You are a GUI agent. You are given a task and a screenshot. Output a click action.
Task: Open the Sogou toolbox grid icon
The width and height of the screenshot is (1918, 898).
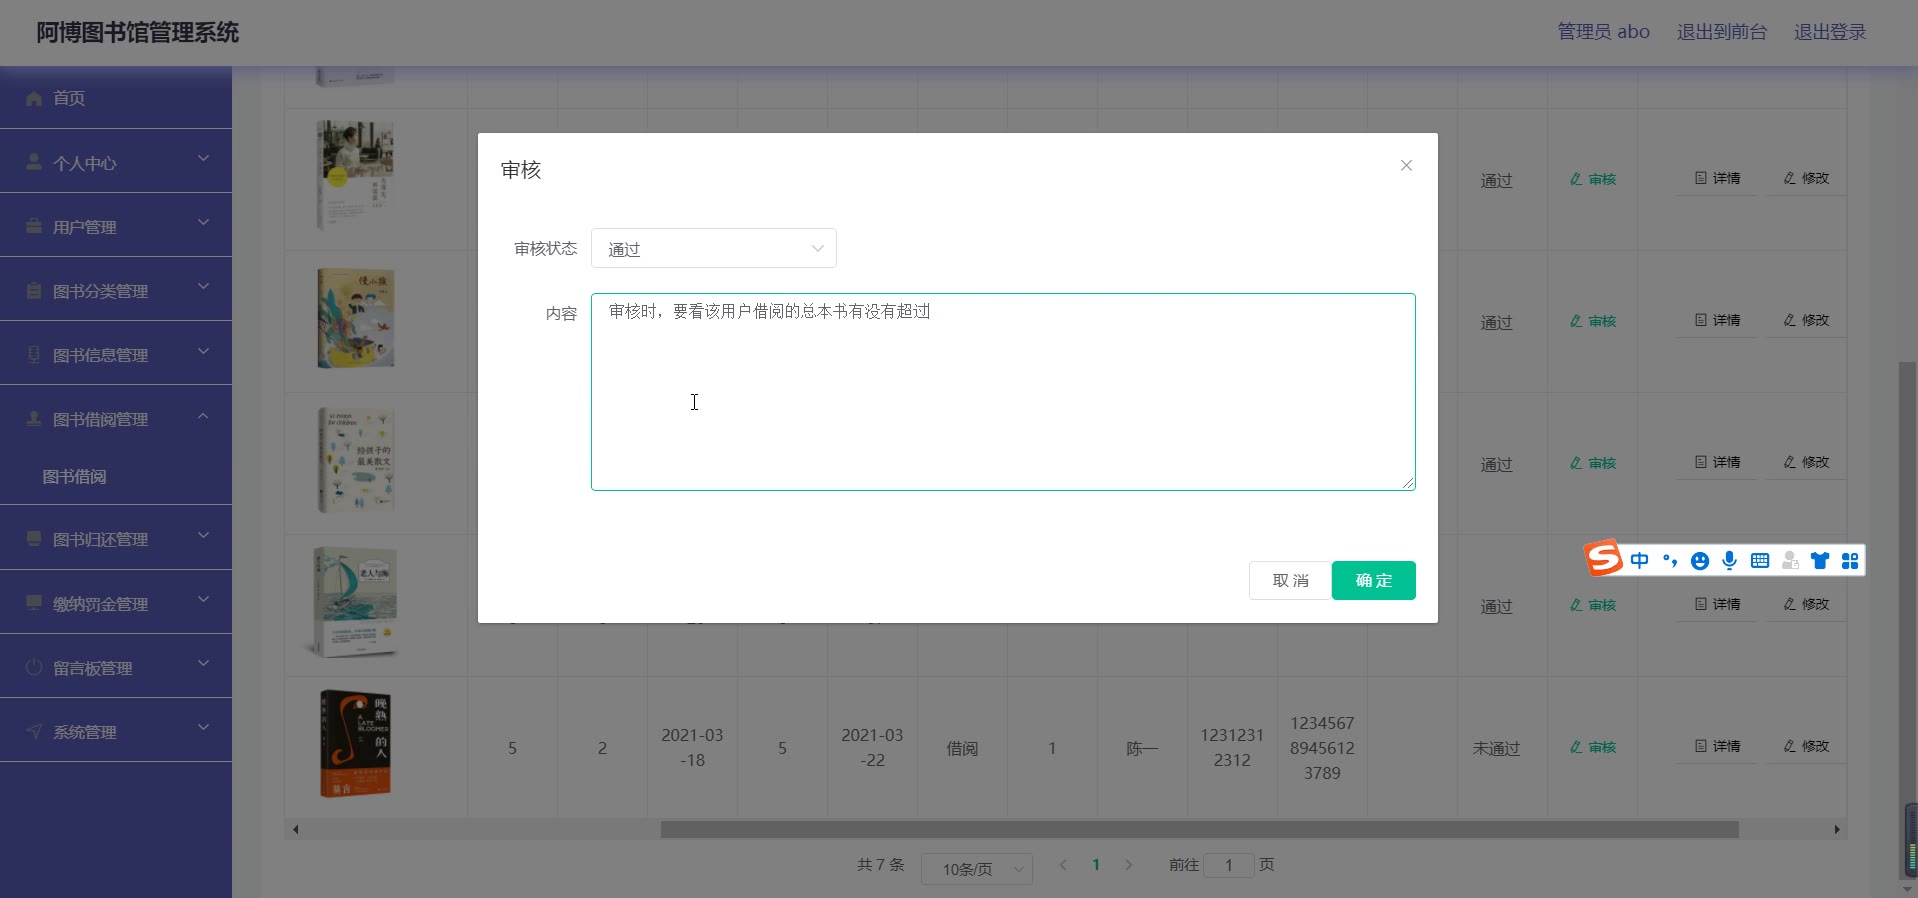[1850, 560]
